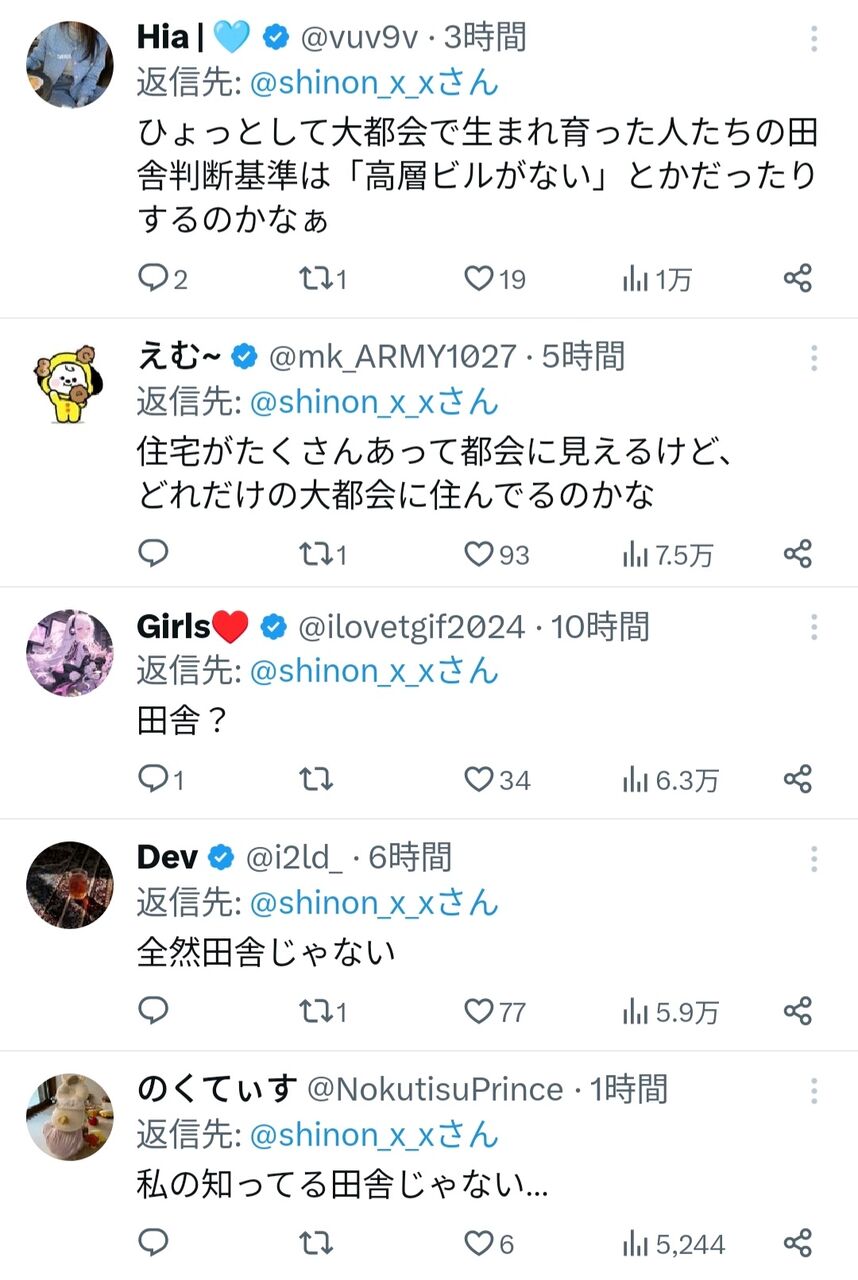Open the @NokutisuPrince user handle

435,1088
